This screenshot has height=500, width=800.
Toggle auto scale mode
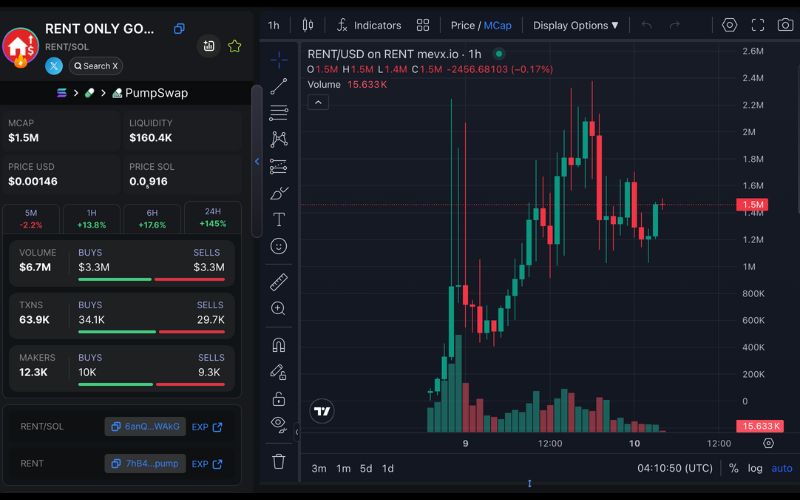coord(782,468)
